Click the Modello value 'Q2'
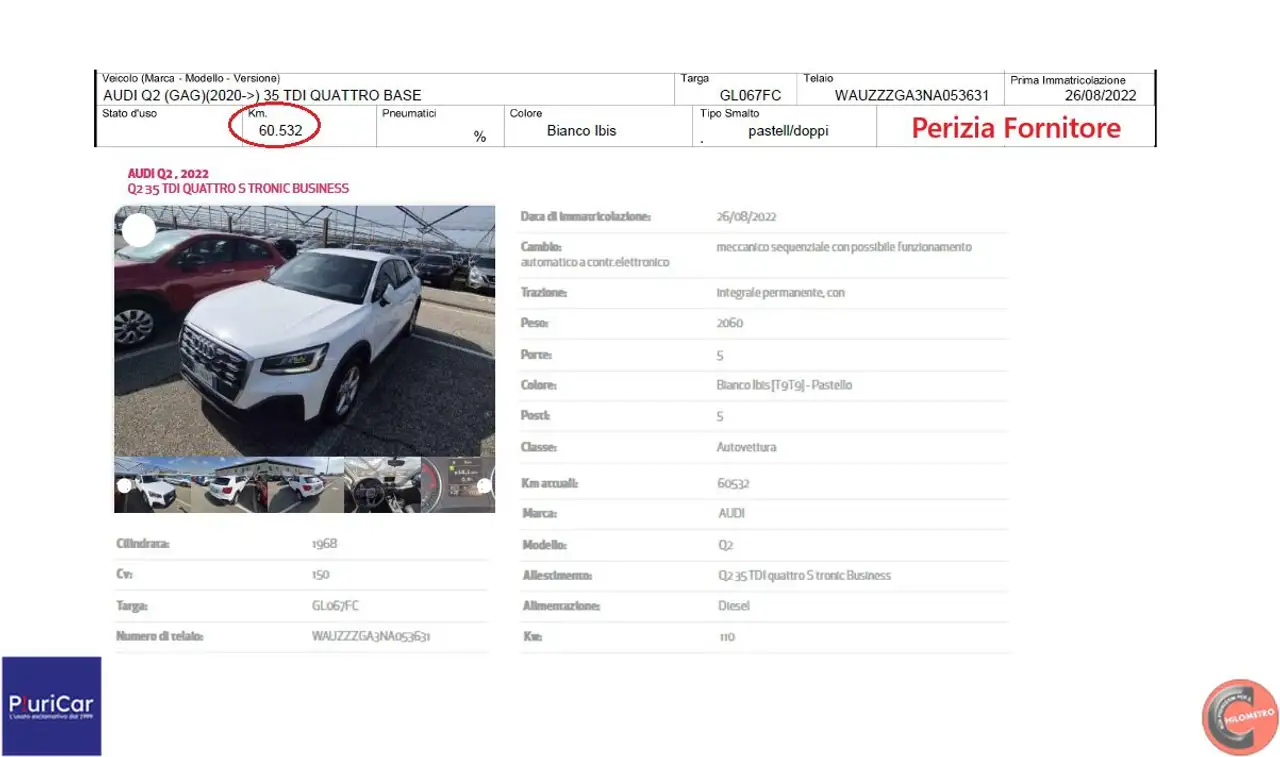This screenshot has width=1280, height=757. pyautogui.click(x=725, y=546)
